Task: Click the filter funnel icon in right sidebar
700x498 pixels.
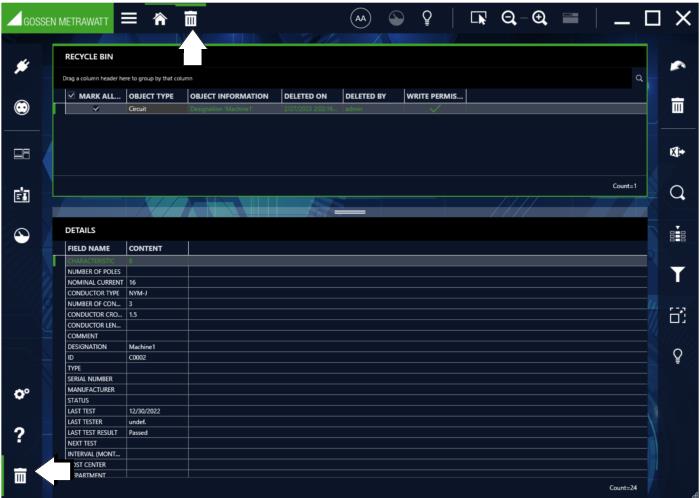Action: click(x=677, y=274)
